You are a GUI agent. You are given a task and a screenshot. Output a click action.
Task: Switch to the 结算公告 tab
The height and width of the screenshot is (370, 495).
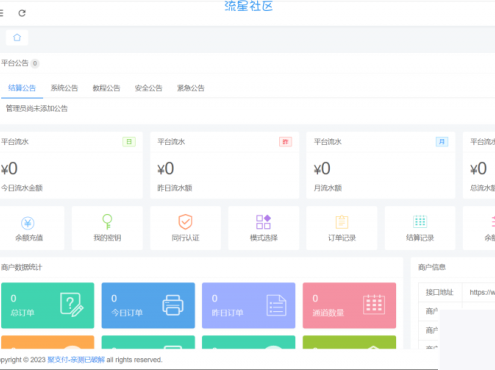point(22,88)
